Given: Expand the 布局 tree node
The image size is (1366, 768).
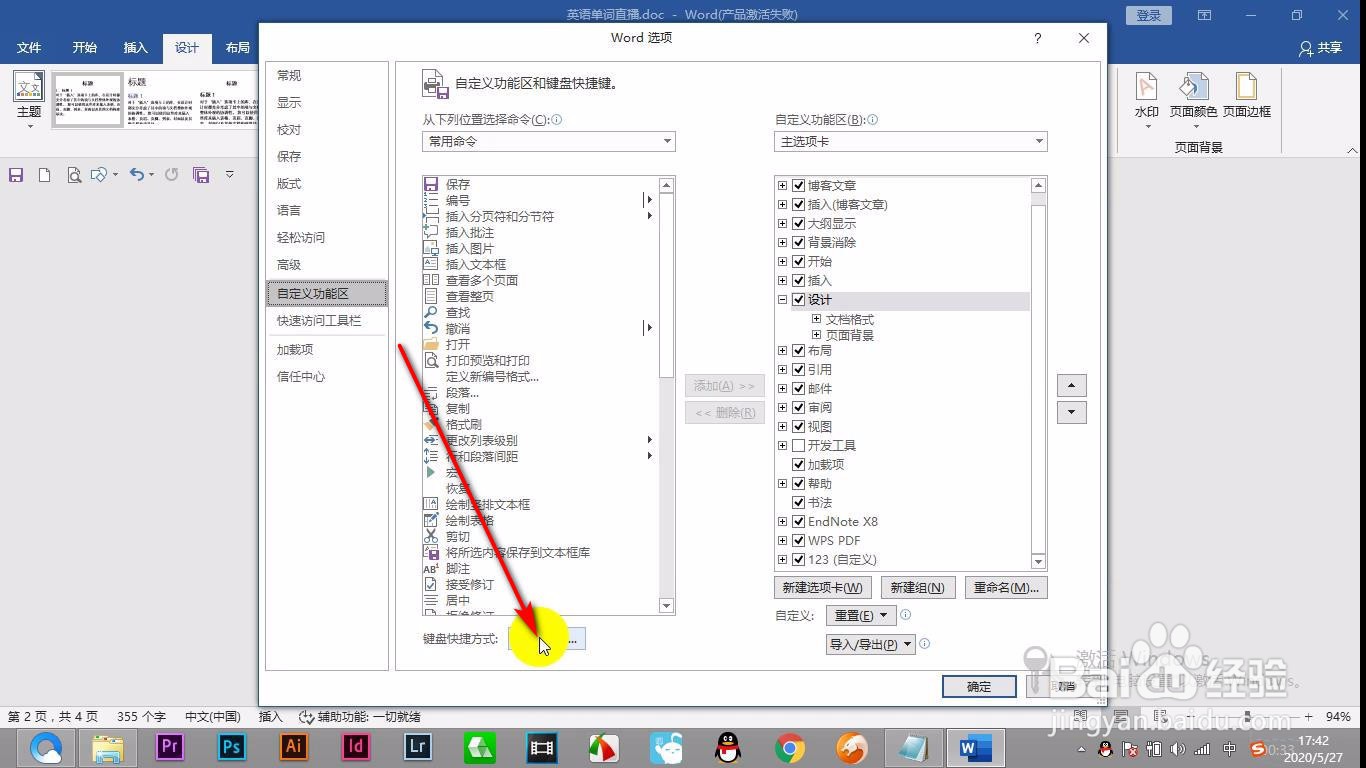Looking at the screenshot, I should [x=782, y=350].
